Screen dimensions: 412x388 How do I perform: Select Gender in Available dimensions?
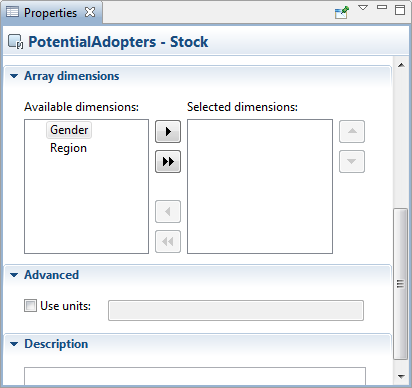(69, 130)
